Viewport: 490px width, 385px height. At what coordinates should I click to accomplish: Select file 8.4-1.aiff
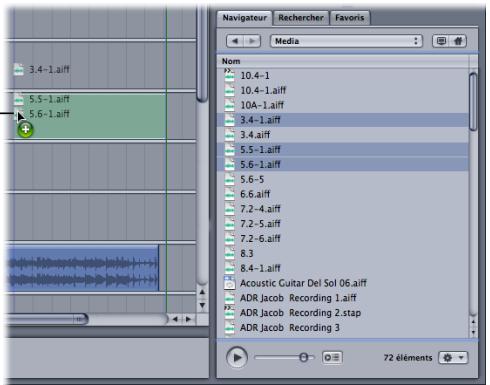(x=343, y=268)
